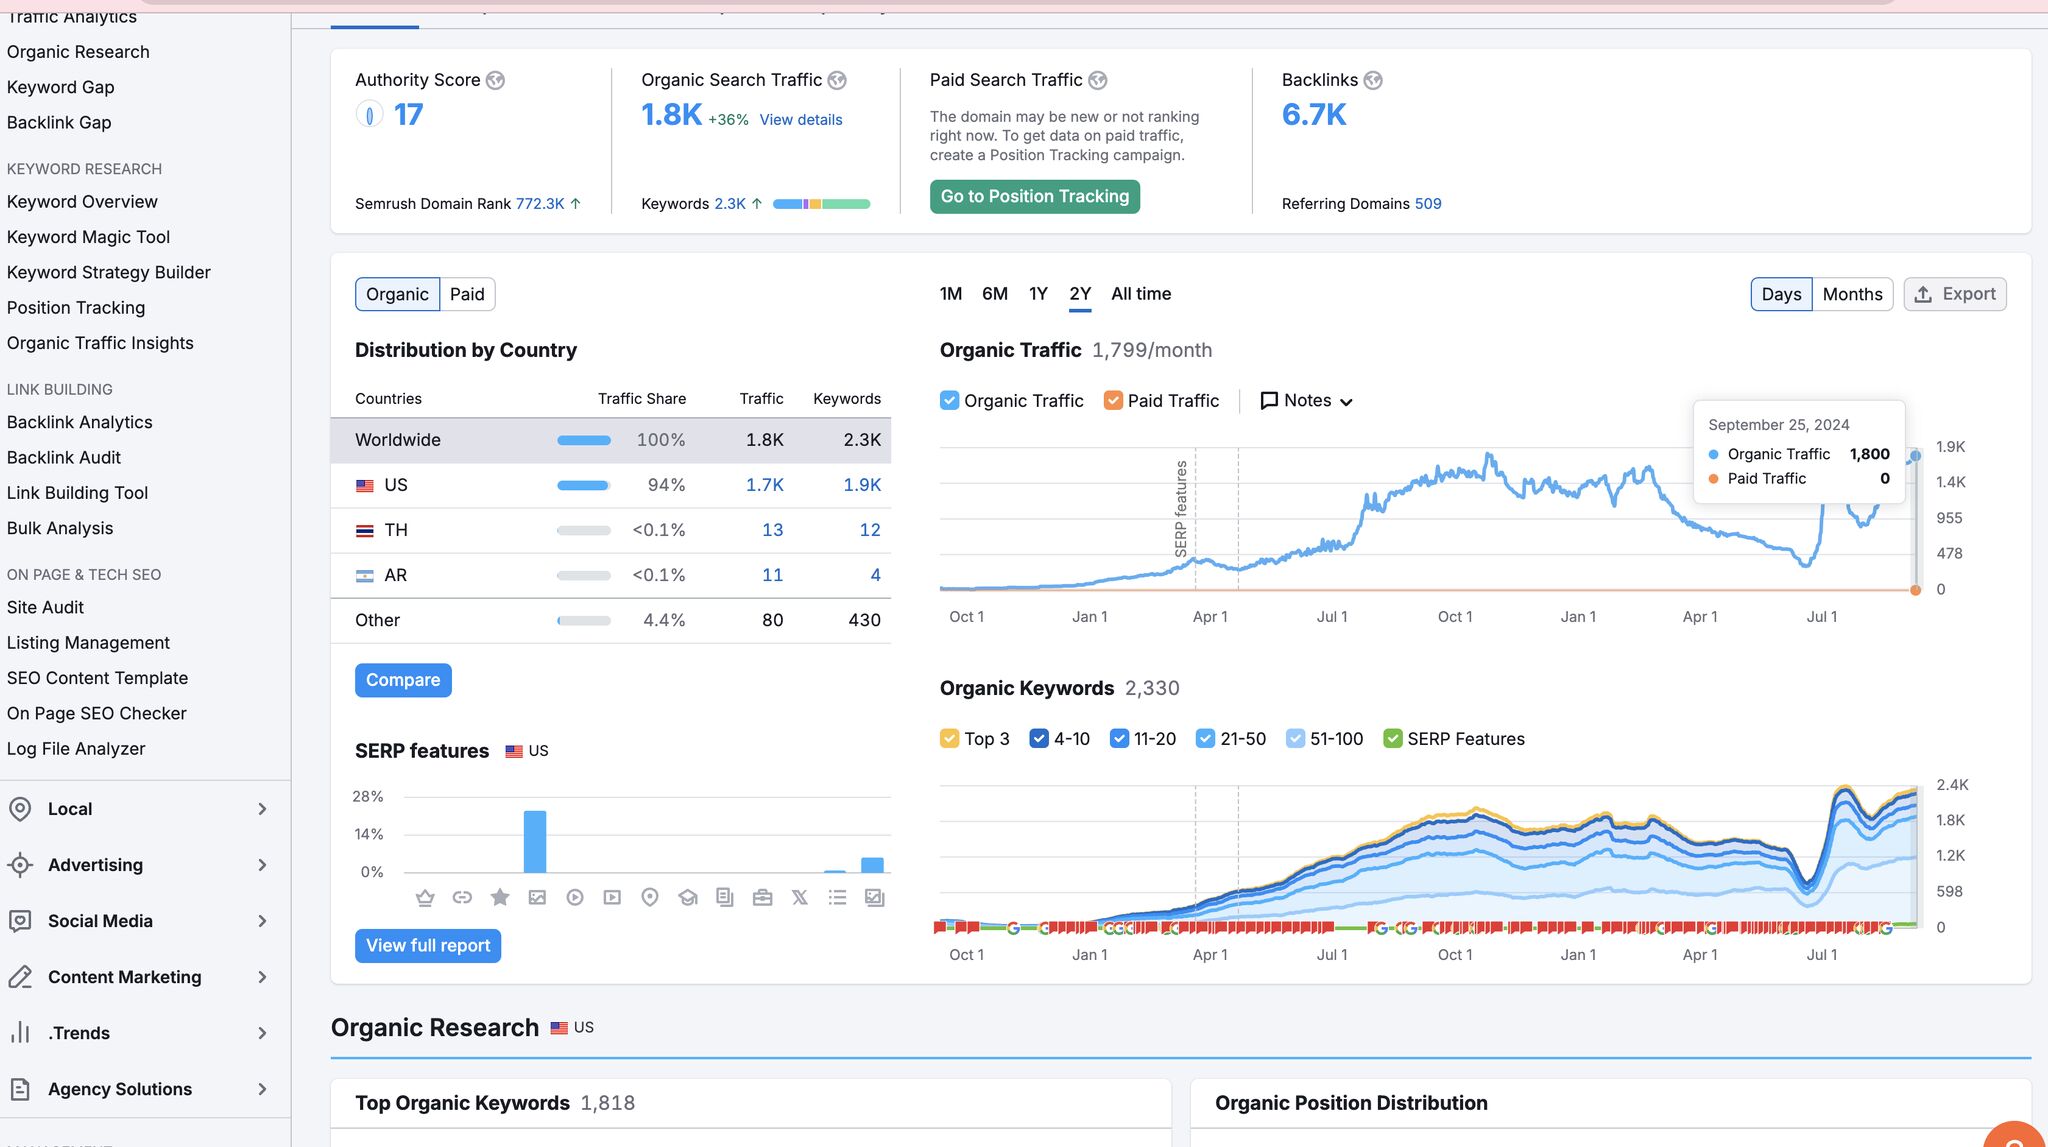Select the 1M time range tab
2048x1147 pixels.
pos(951,294)
